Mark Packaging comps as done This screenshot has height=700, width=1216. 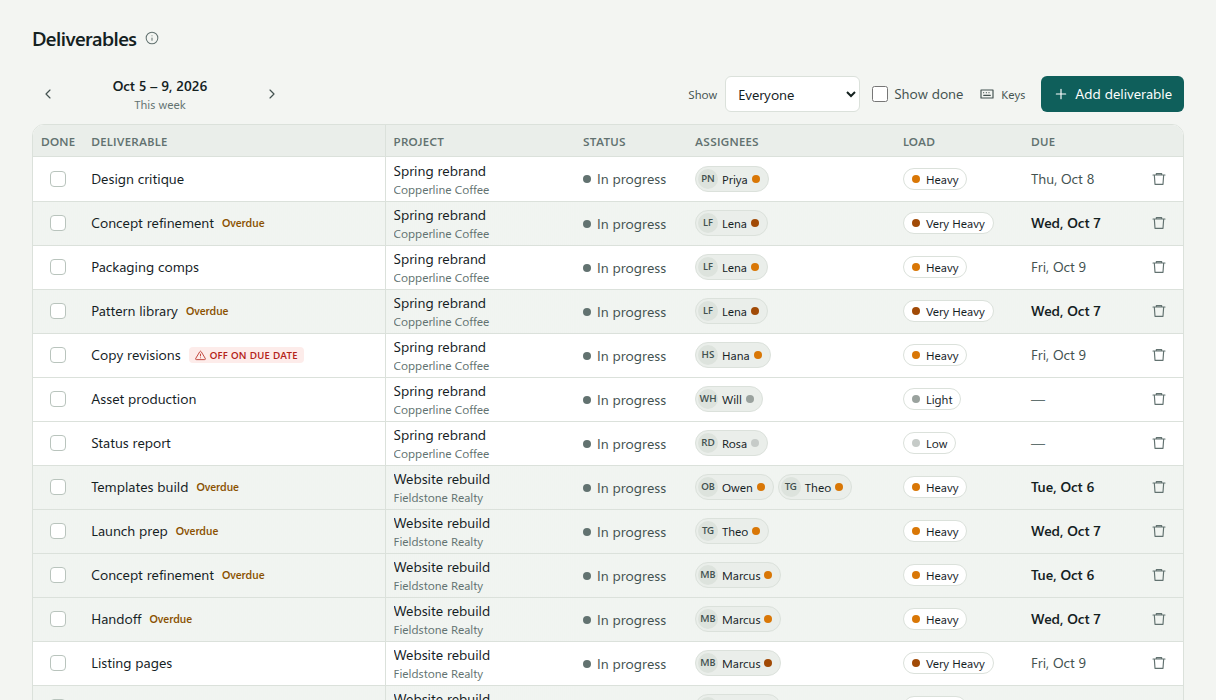coord(58,267)
